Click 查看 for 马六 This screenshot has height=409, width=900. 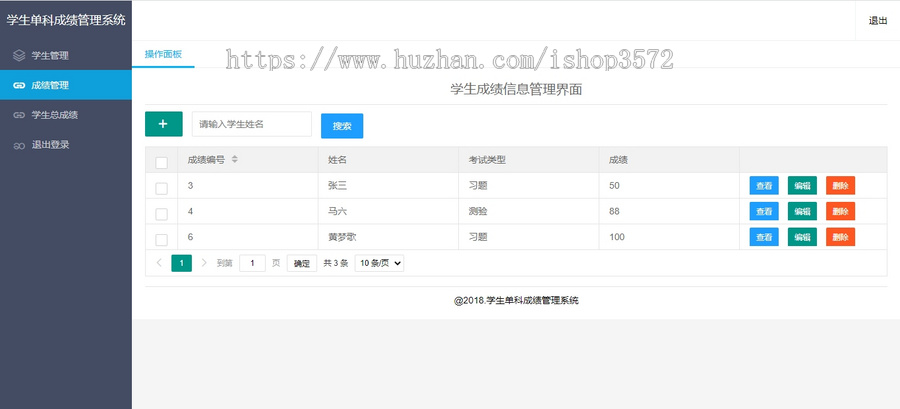click(764, 211)
